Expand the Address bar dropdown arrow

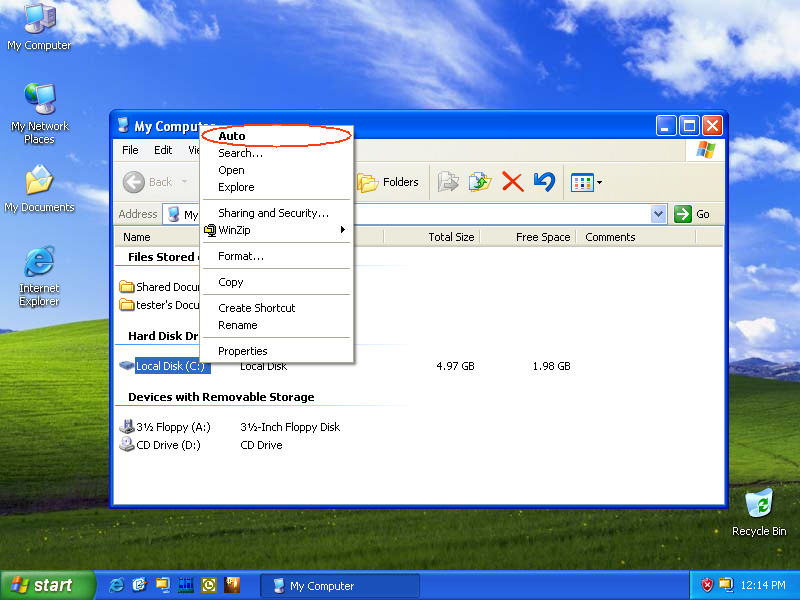[x=658, y=214]
